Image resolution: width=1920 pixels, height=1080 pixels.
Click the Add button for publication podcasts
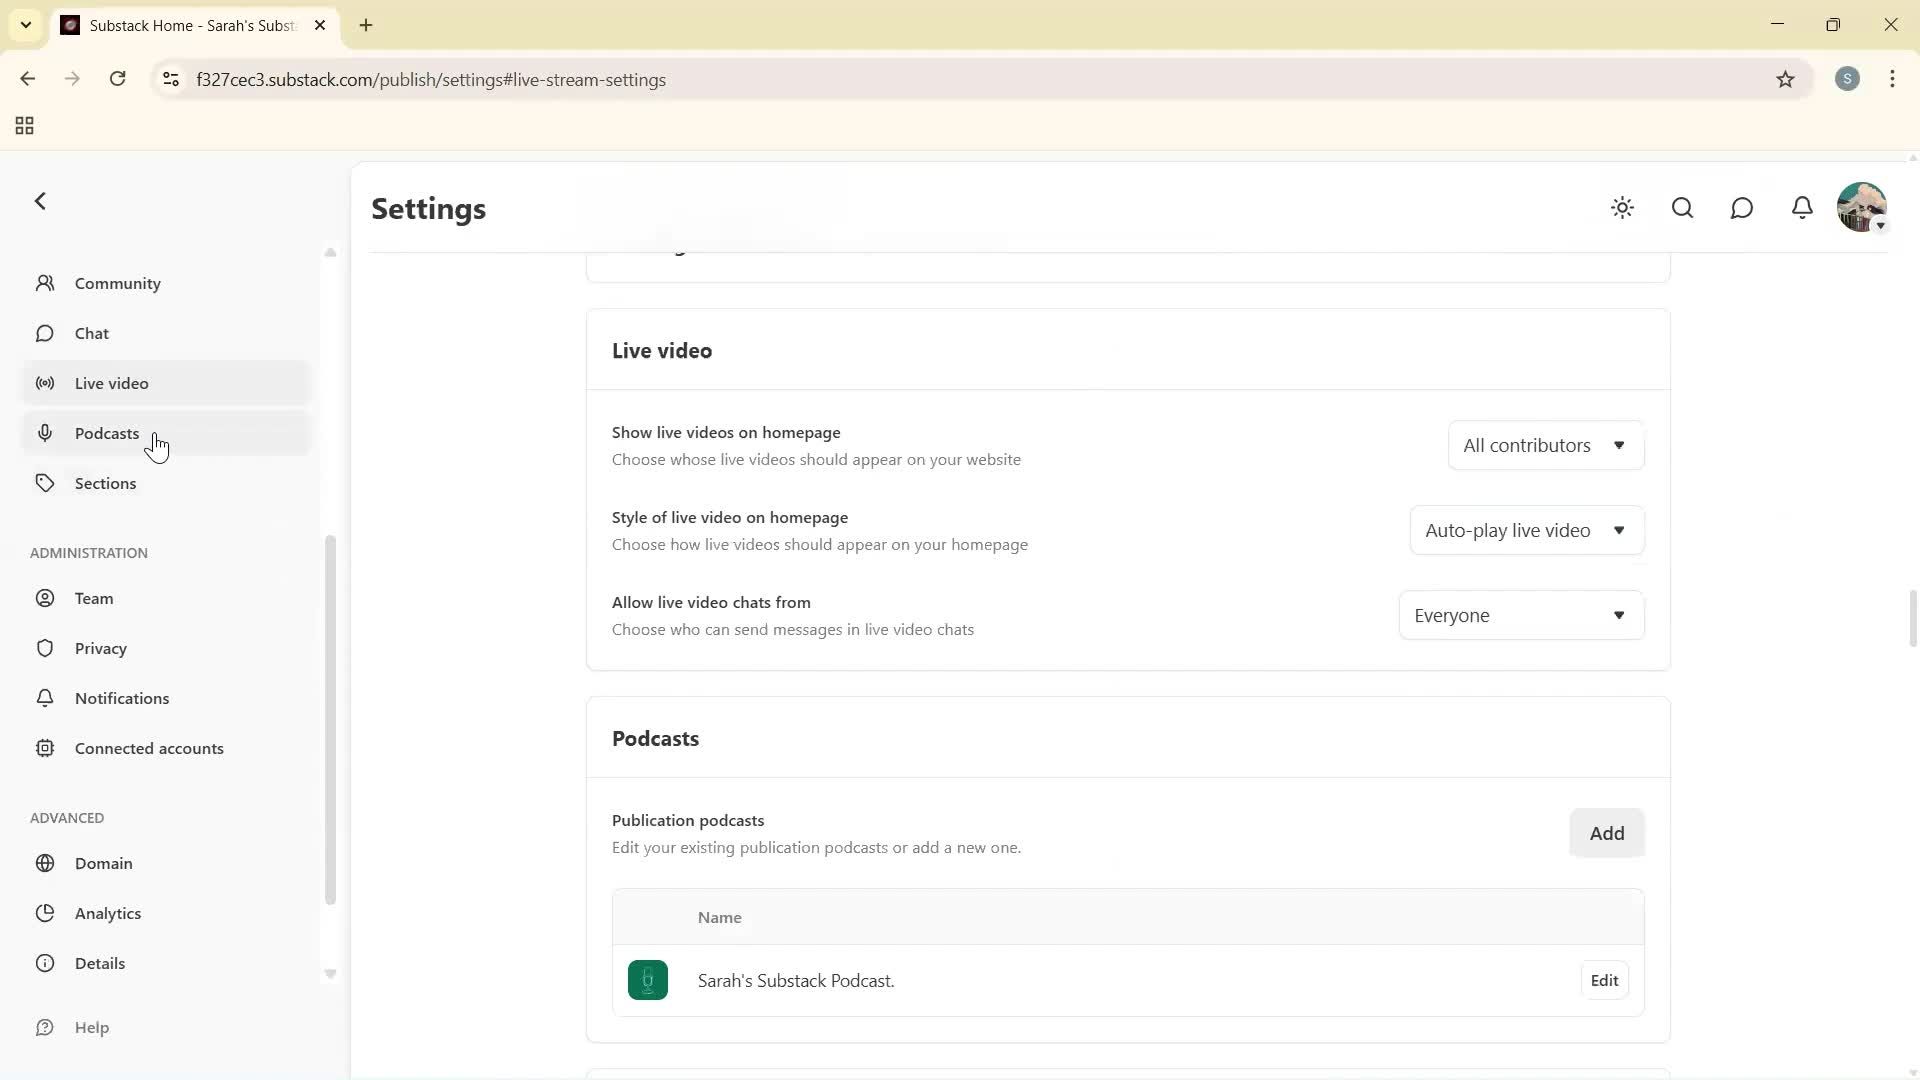tap(1606, 832)
